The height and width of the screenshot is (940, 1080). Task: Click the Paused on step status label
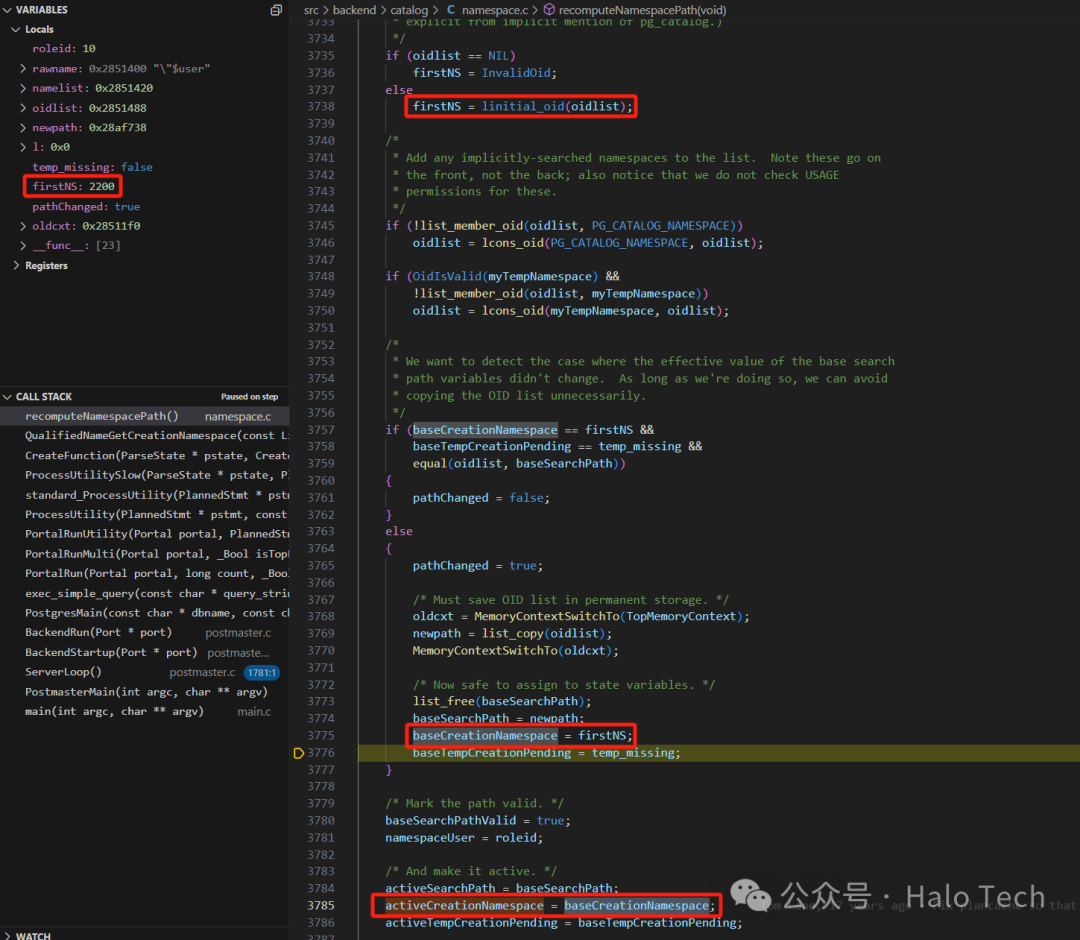pos(249,397)
